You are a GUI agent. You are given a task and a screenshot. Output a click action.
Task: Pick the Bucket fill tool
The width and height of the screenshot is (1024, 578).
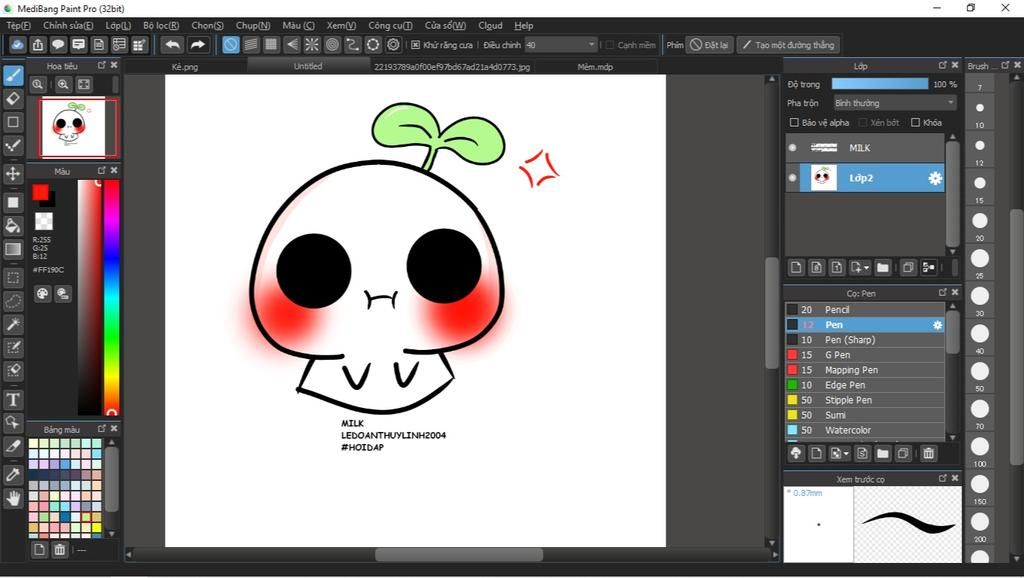pos(13,225)
